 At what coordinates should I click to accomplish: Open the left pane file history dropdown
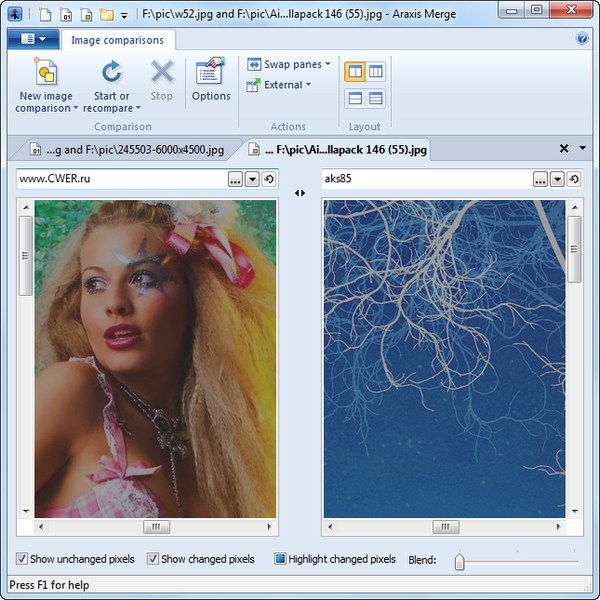click(252, 179)
